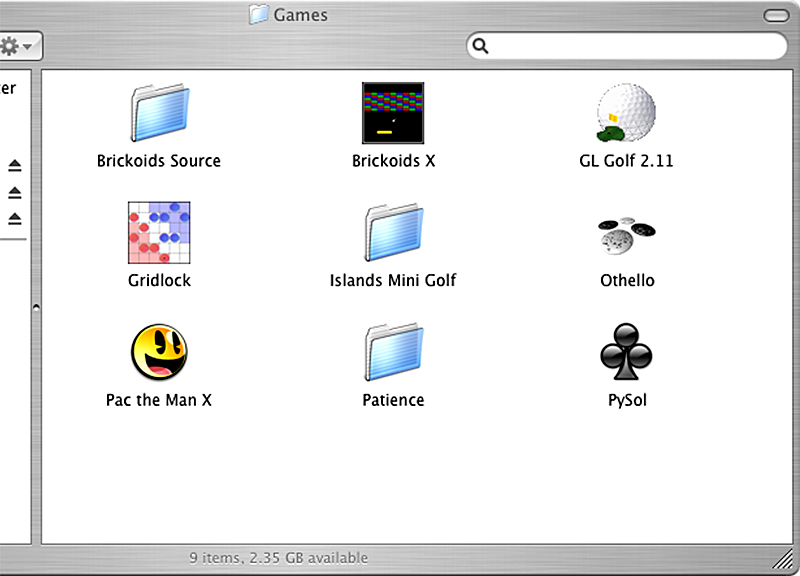
Task: Select the Brickoids Source folder icon
Action: pos(160,113)
